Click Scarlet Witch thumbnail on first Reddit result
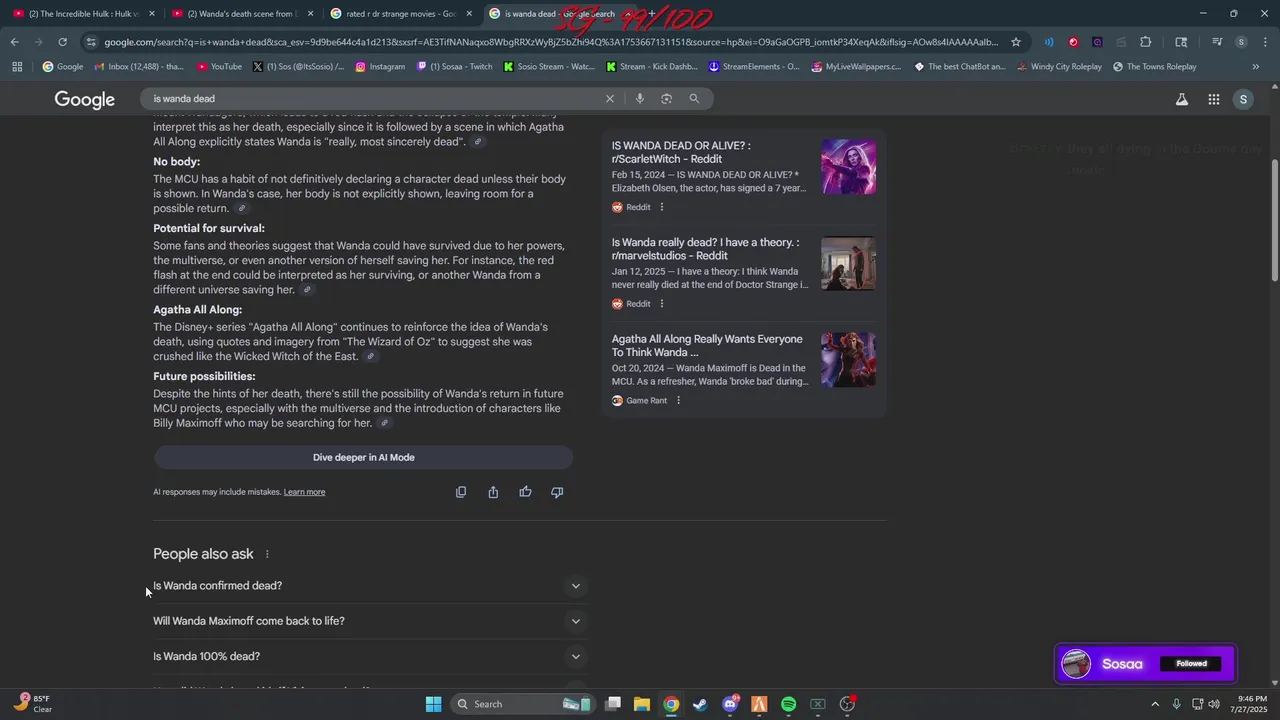 848,167
